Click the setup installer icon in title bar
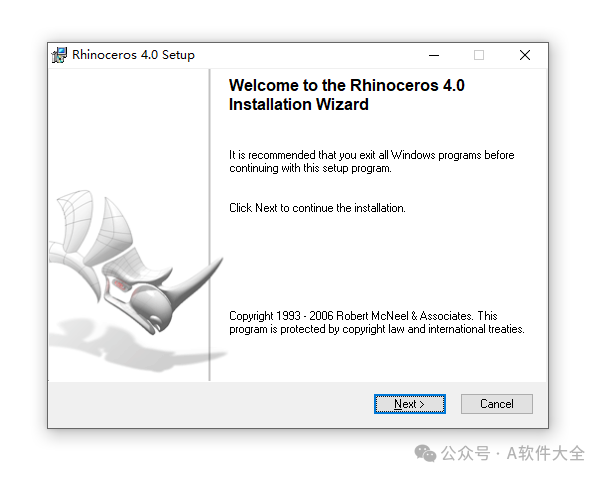This screenshot has height=477, width=604. (x=59, y=55)
